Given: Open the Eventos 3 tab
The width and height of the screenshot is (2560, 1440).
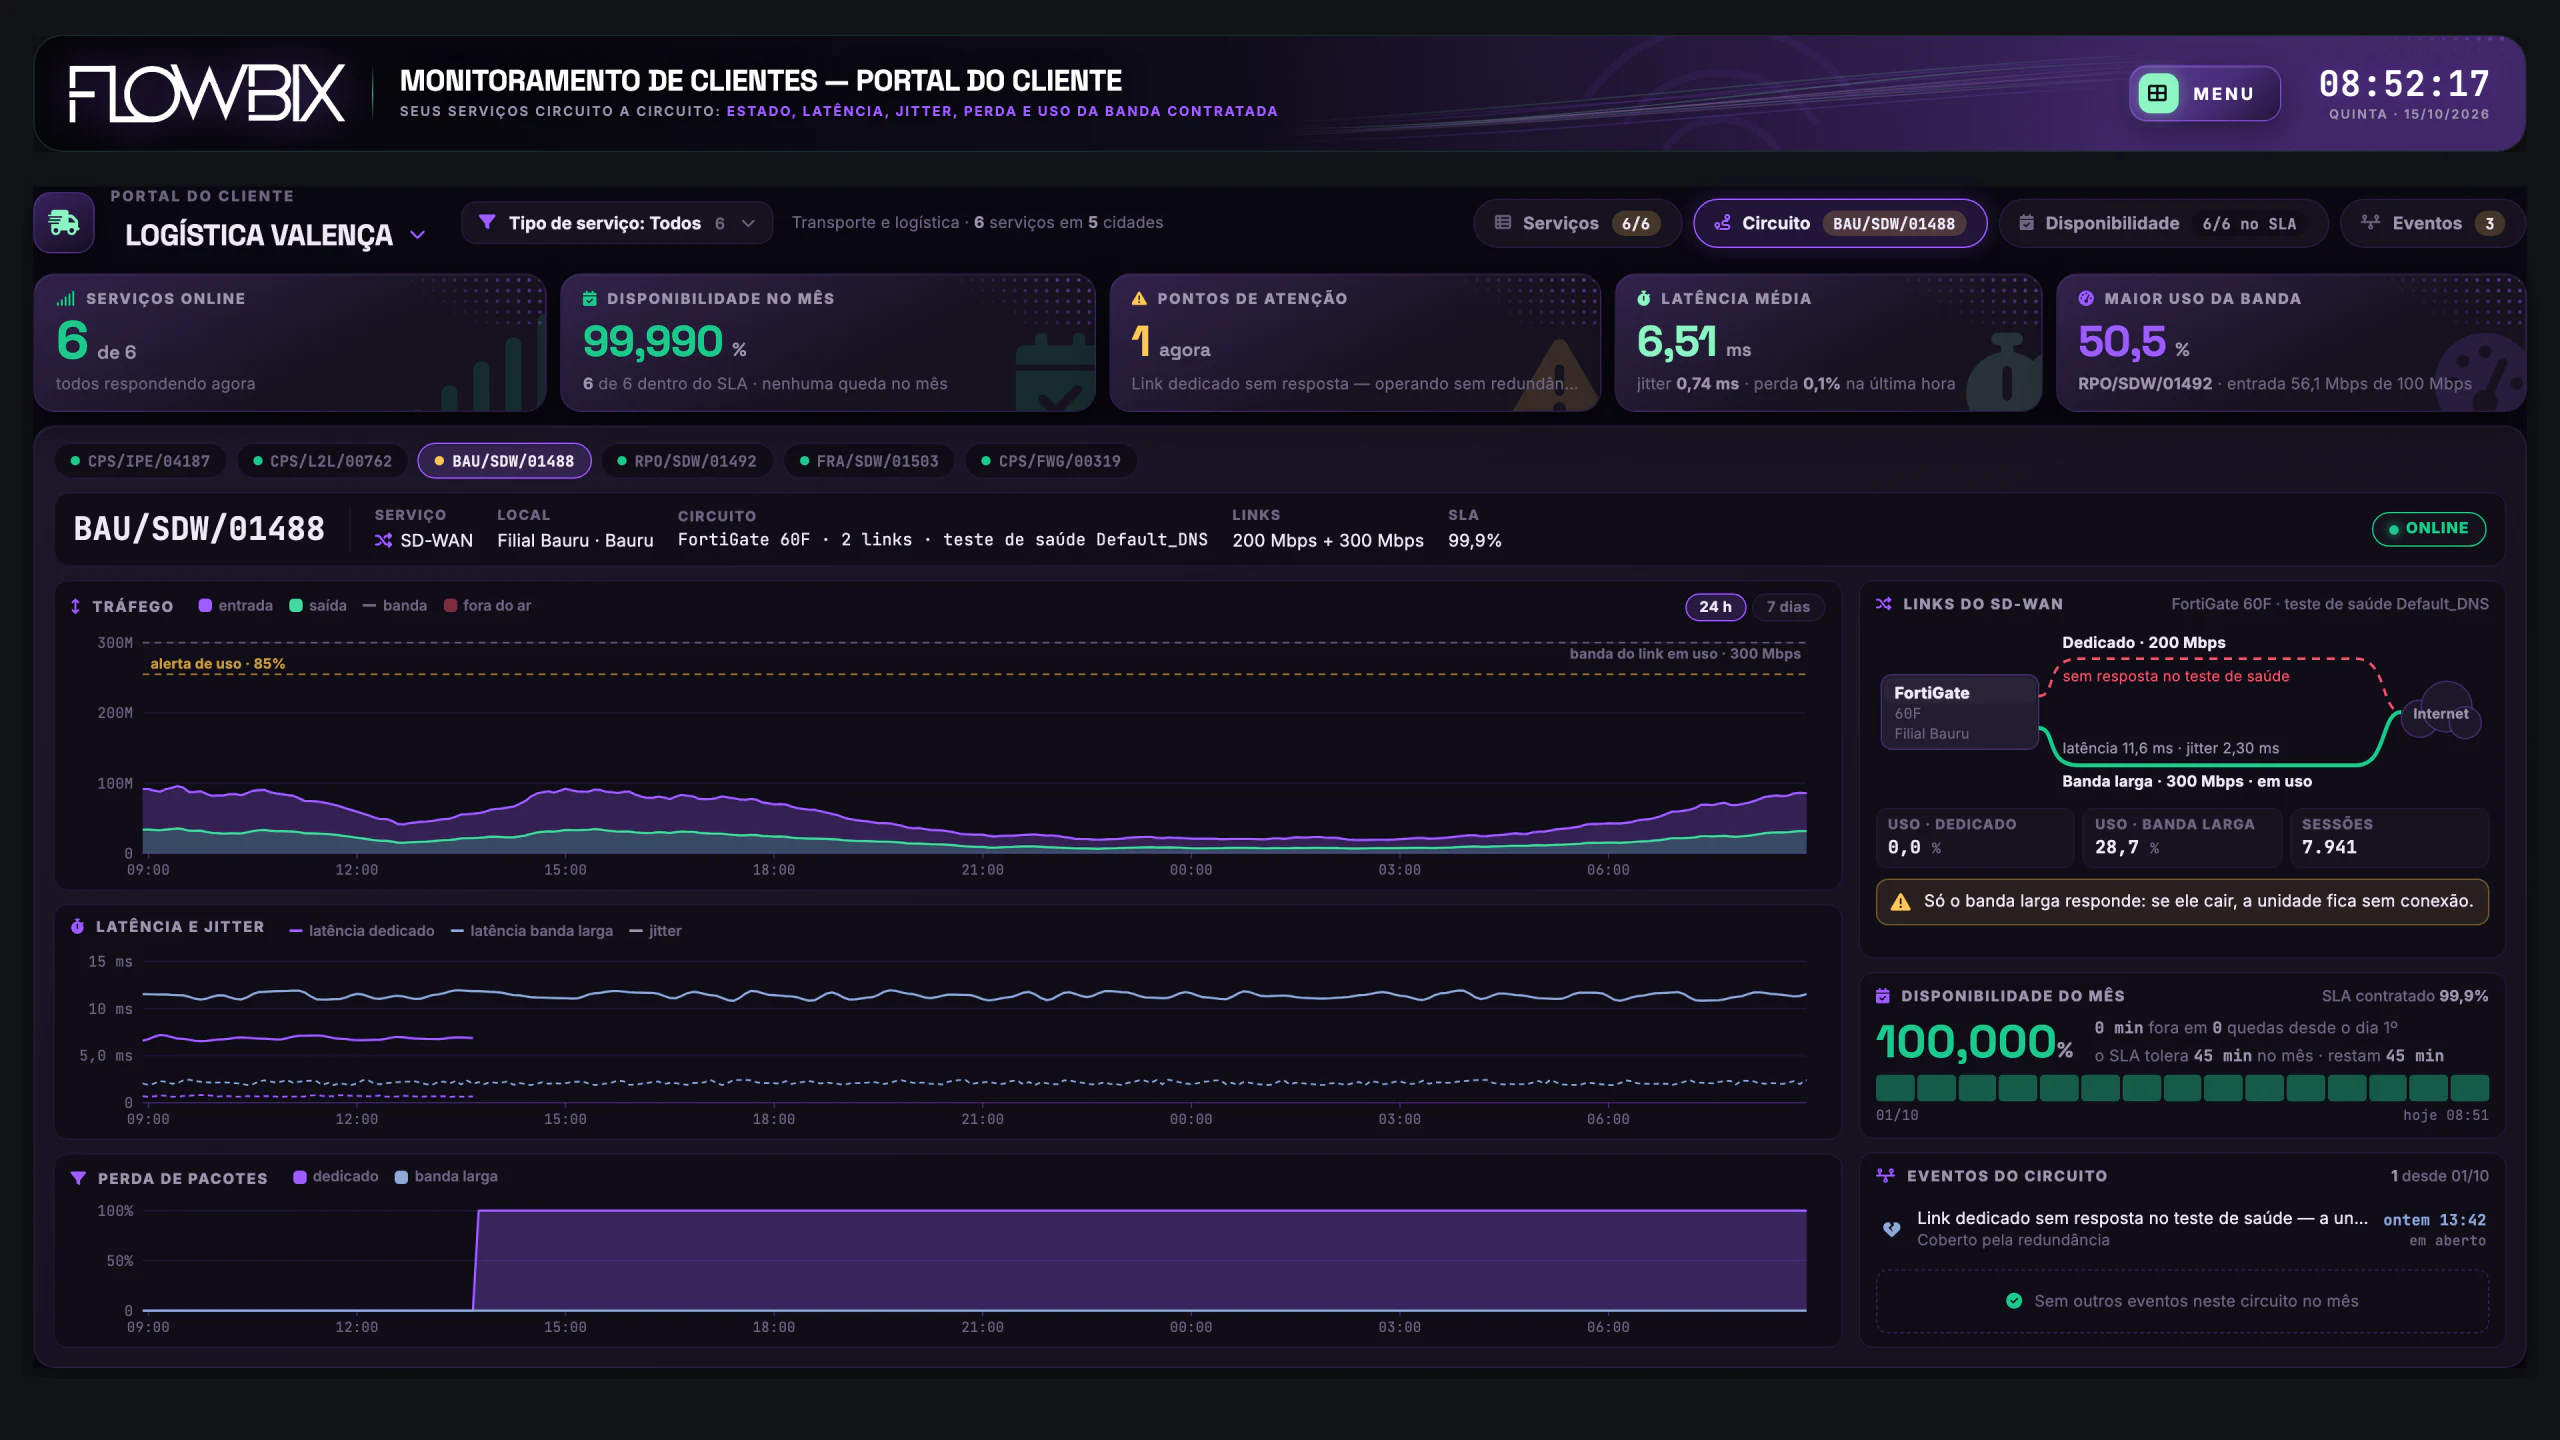Looking at the screenshot, I should coord(2432,223).
